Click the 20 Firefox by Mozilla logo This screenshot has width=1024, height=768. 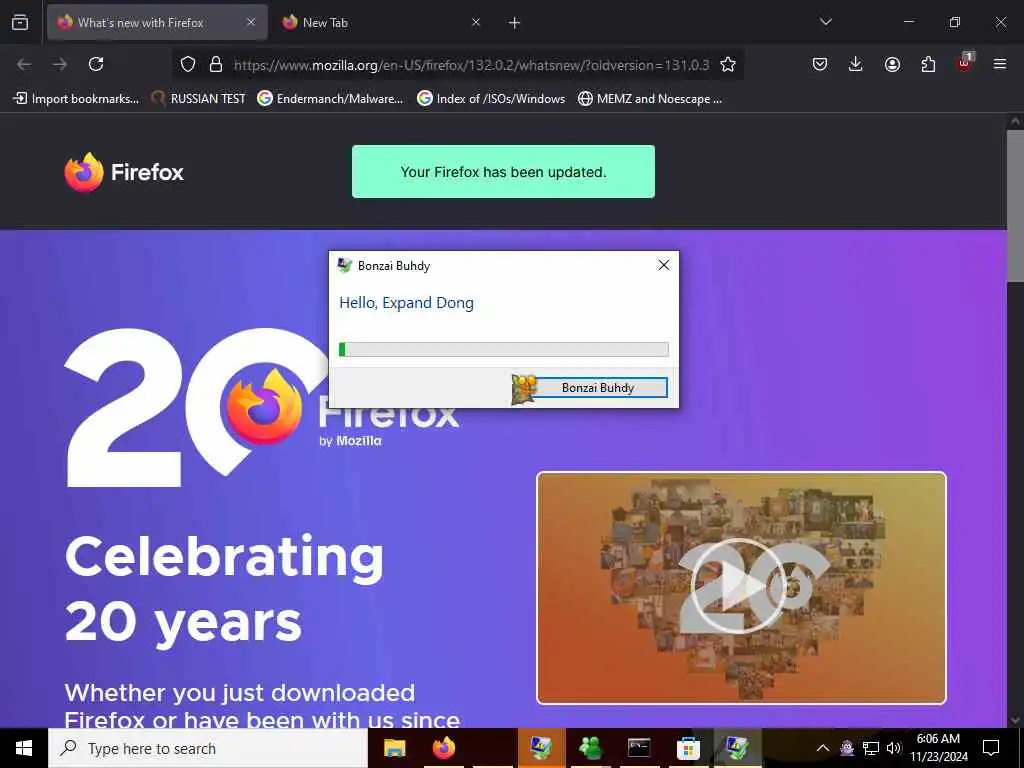(x=261, y=408)
